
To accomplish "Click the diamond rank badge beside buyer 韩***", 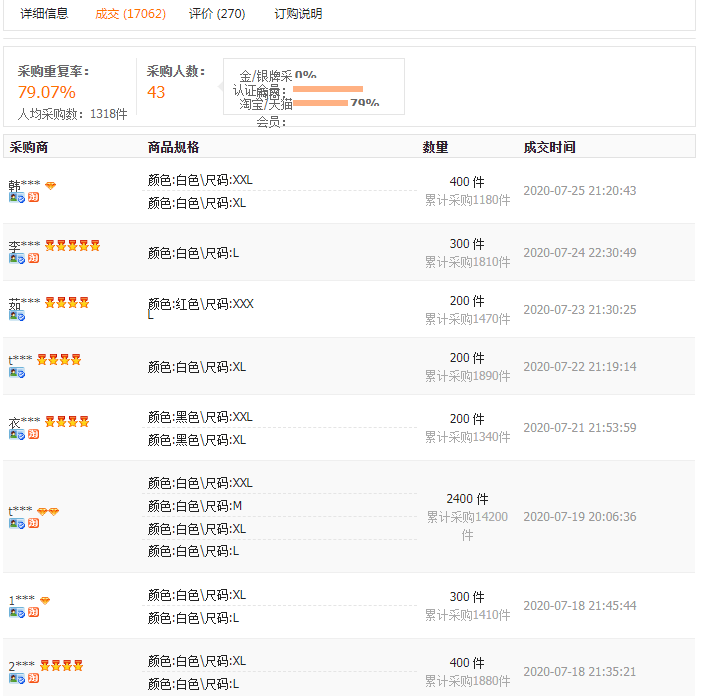I will 51,186.
